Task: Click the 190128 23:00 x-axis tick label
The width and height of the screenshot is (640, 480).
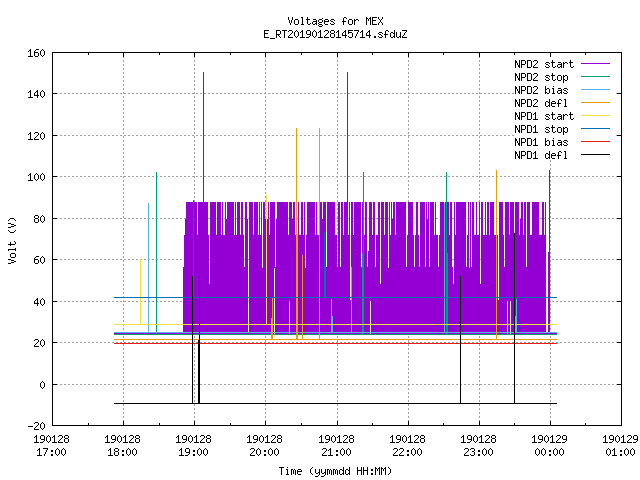Action: [x=478, y=446]
